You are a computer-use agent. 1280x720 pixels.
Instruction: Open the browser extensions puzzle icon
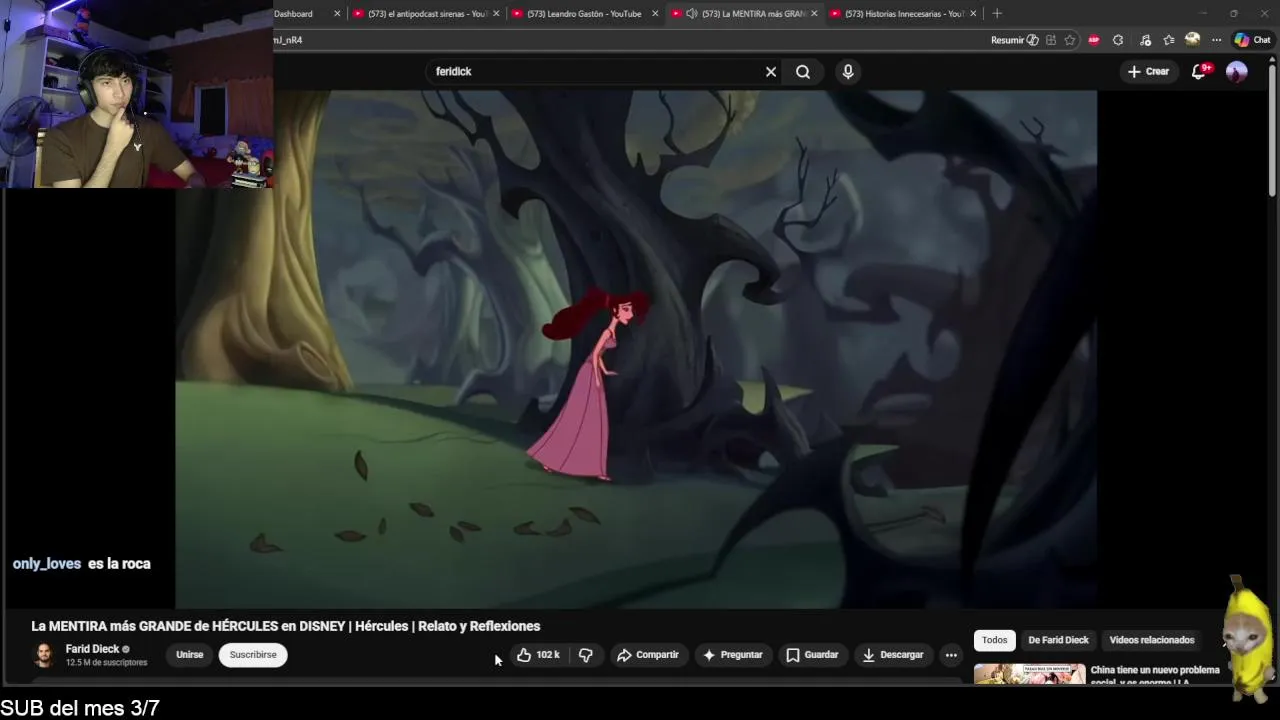(x=1118, y=40)
